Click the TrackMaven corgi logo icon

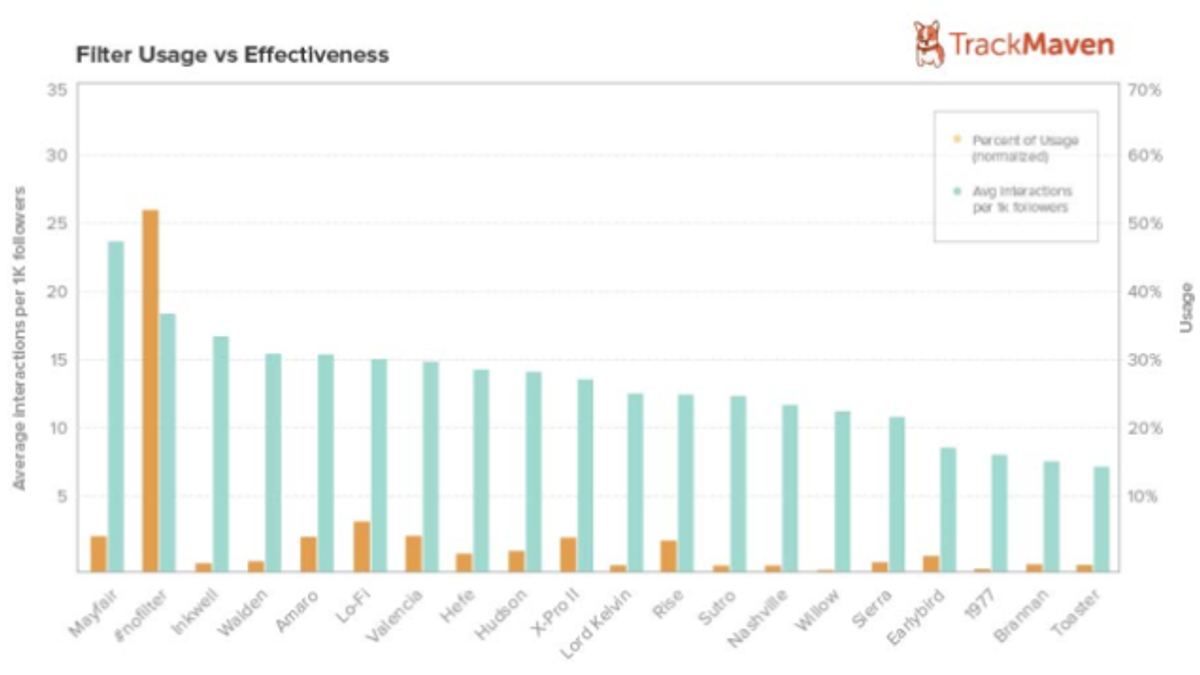coord(928,44)
